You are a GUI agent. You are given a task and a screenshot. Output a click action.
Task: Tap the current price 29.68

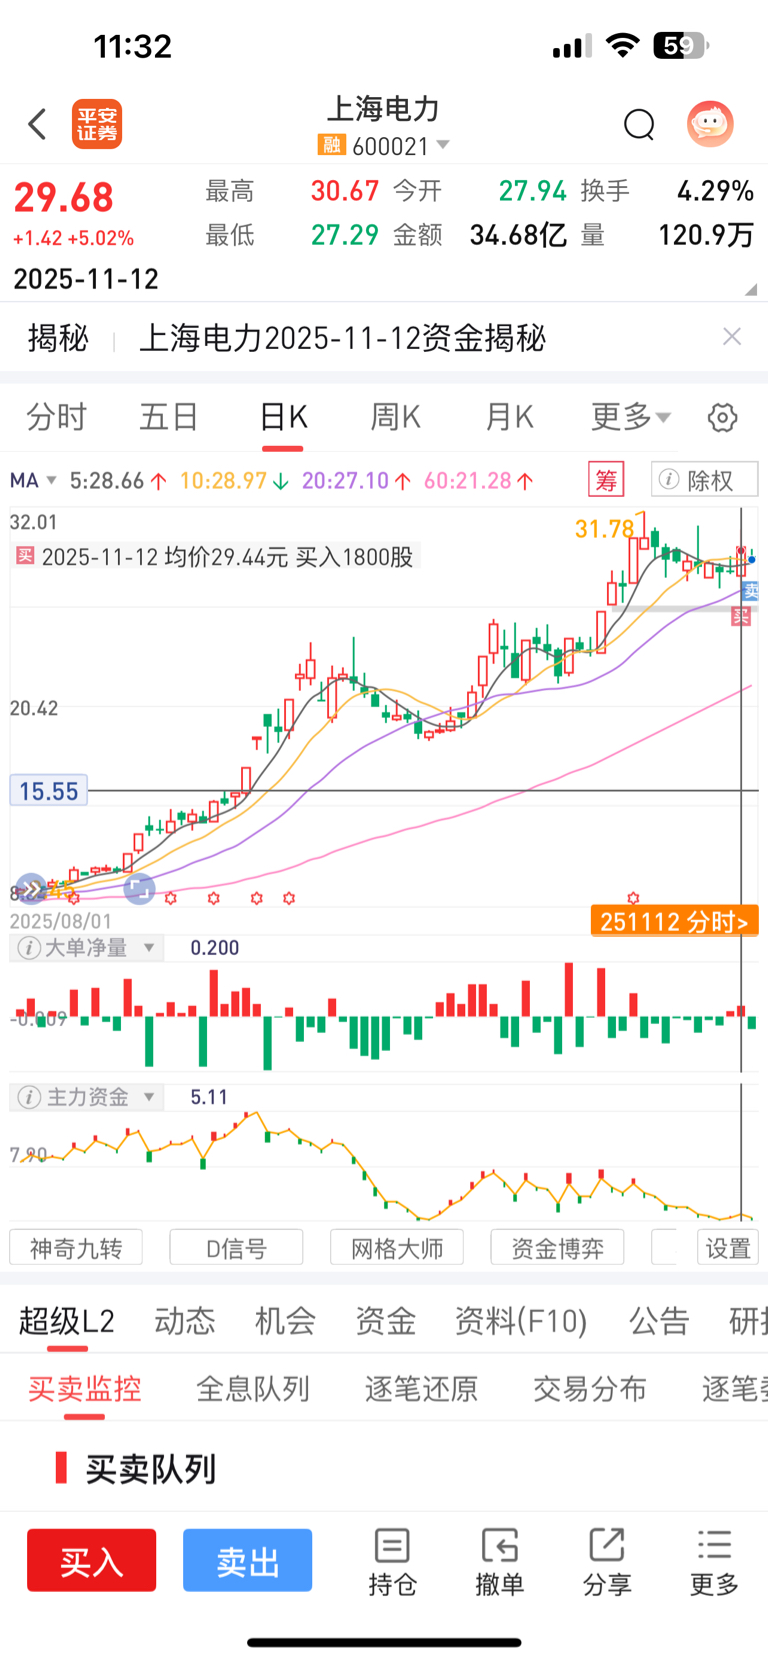[64, 197]
